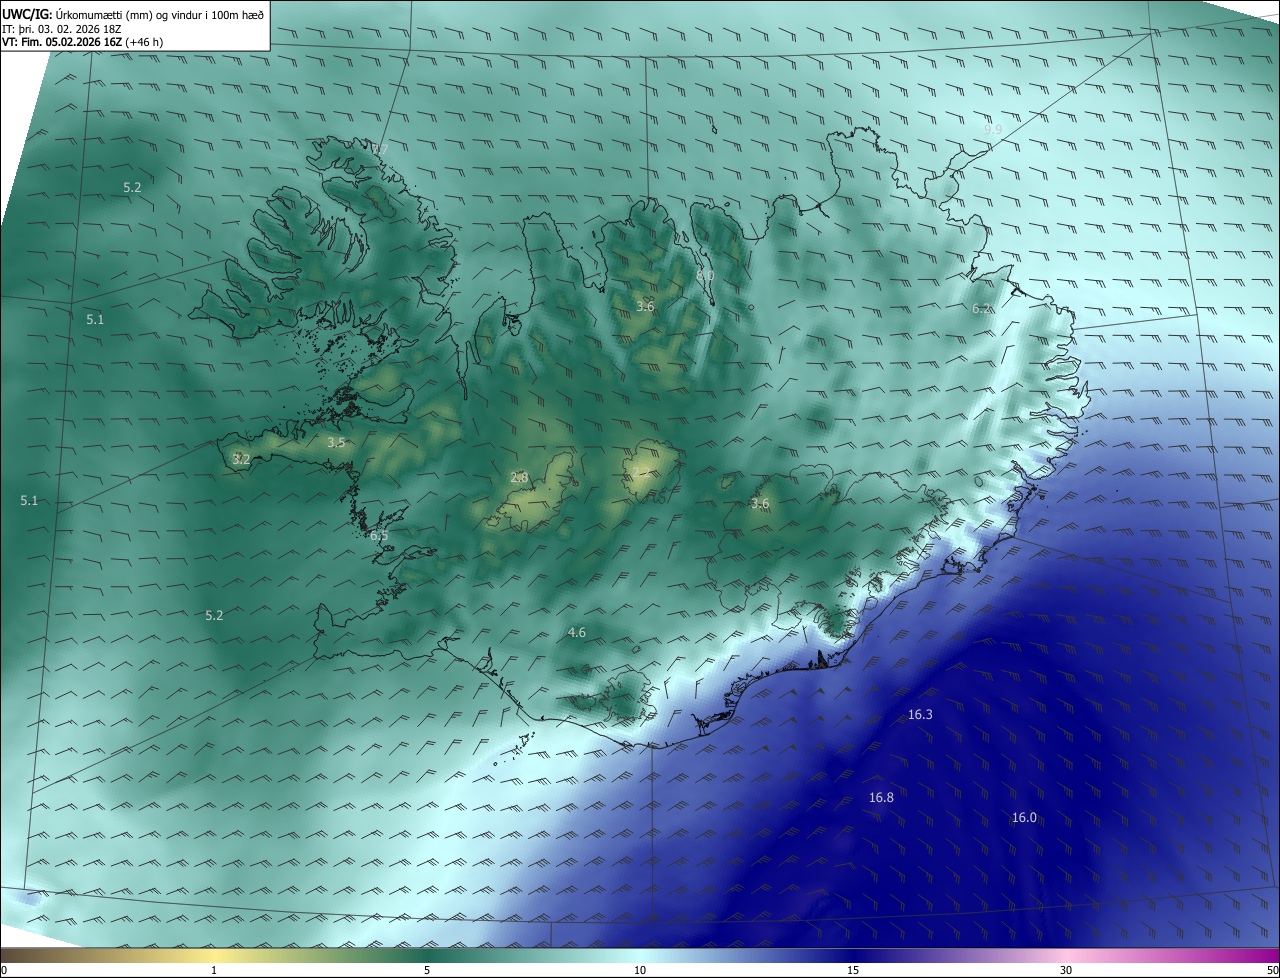Click the '16.0' value on the map

(x=1024, y=817)
